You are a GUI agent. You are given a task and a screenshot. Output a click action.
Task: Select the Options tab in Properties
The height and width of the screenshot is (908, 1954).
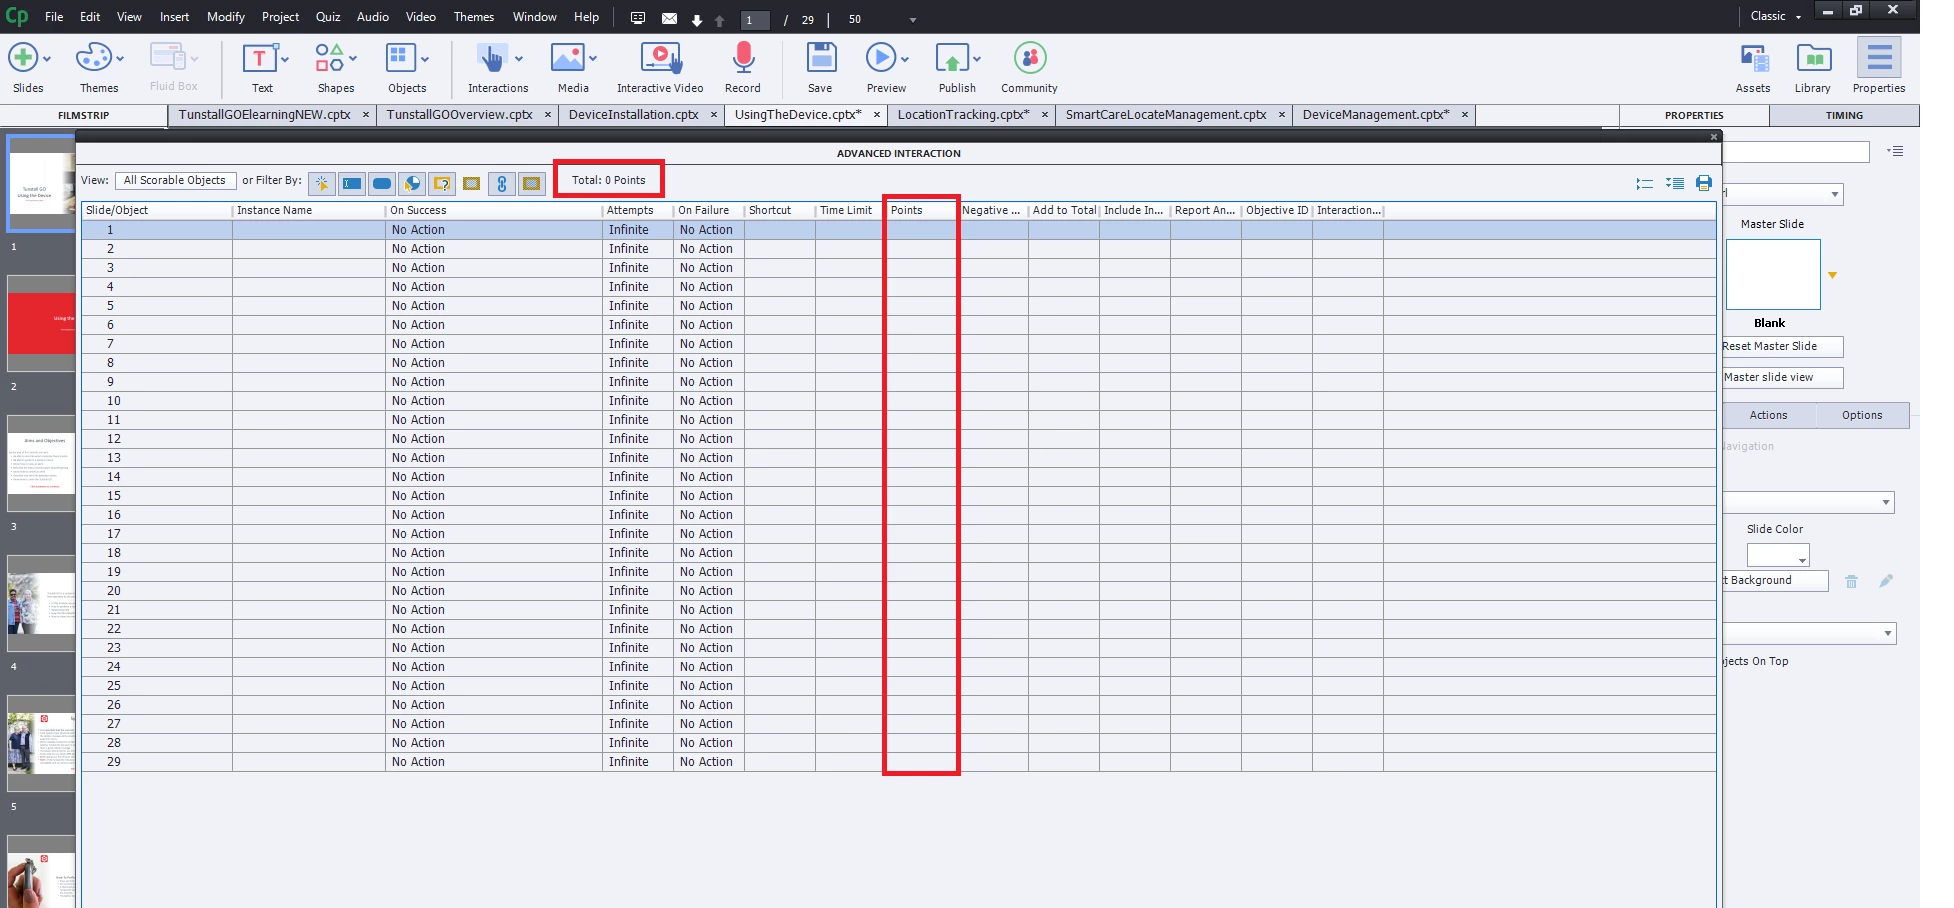1862,415
